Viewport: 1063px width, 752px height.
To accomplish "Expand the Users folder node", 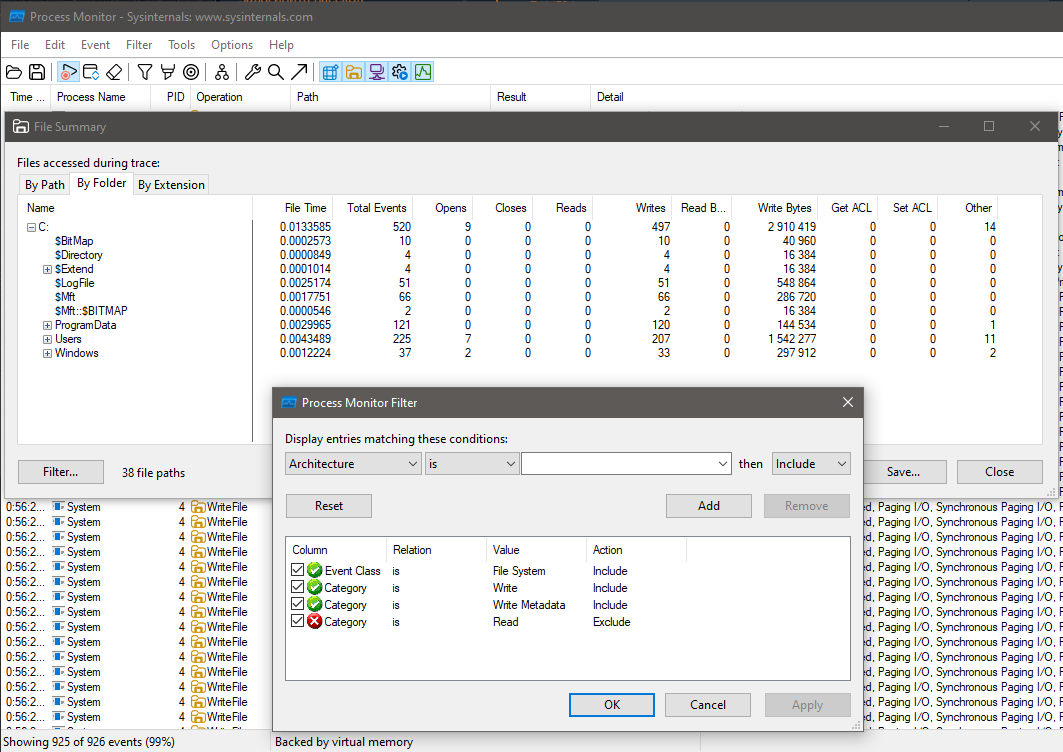I will pyautogui.click(x=47, y=339).
